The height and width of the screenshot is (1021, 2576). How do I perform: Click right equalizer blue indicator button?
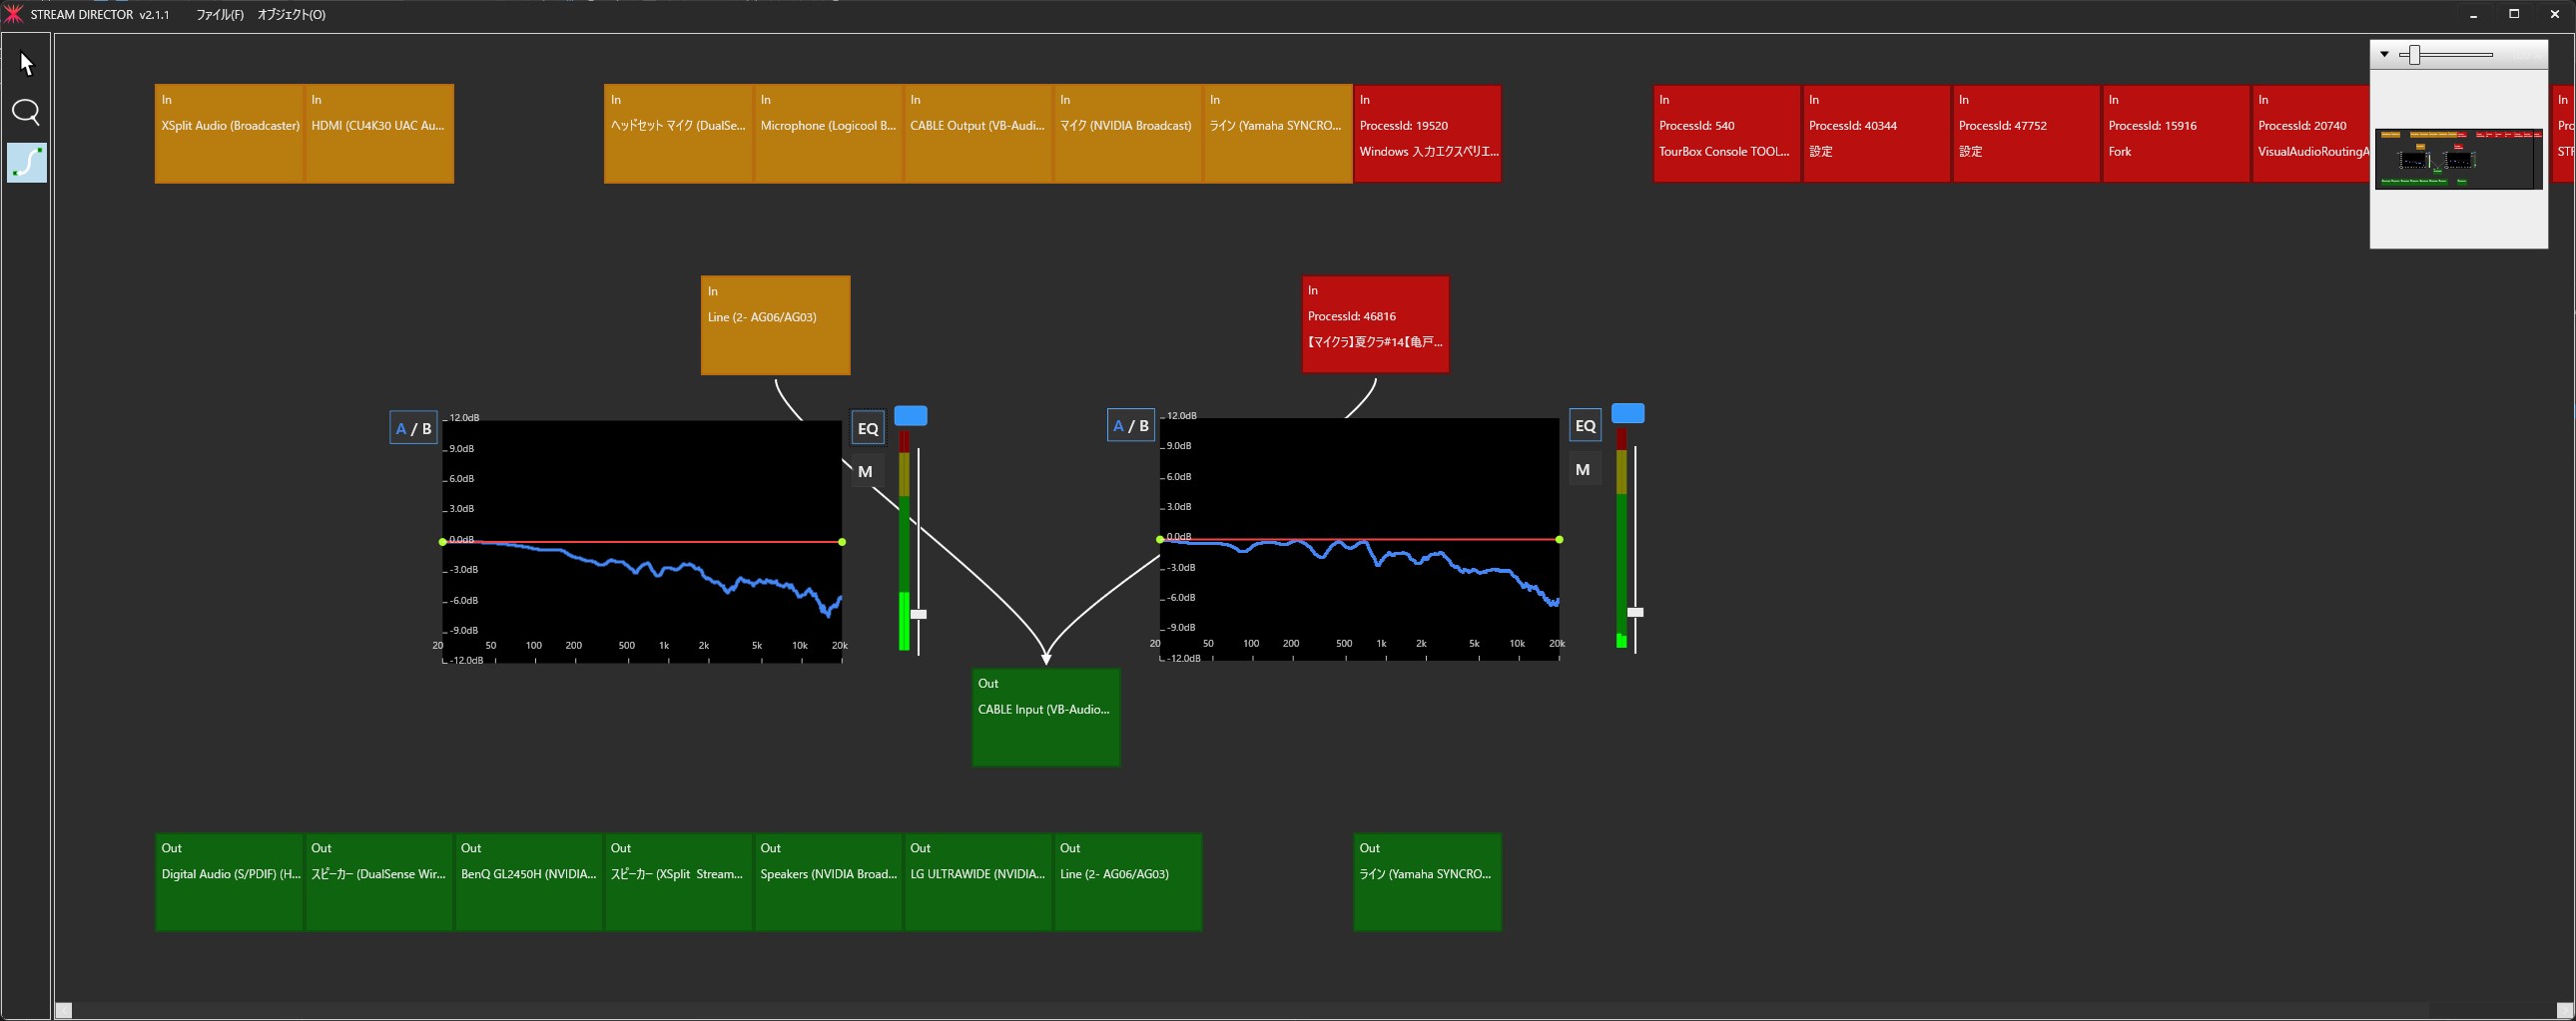pyautogui.click(x=1628, y=414)
